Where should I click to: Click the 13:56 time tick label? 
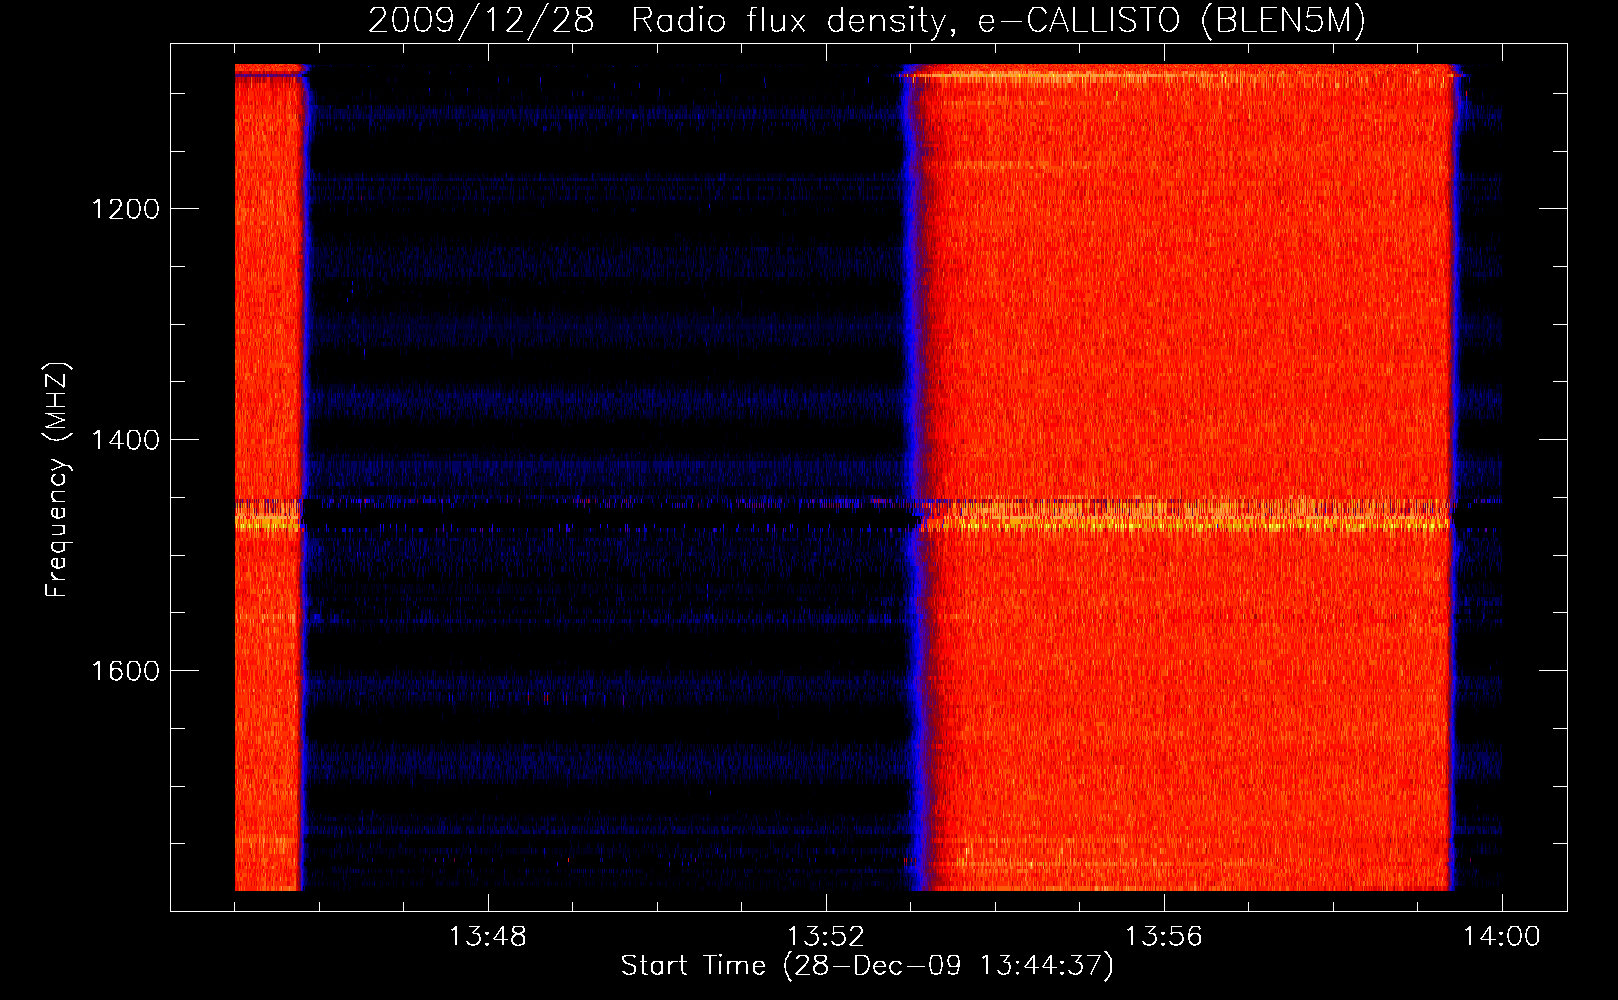pyautogui.click(x=1163, y=937)
